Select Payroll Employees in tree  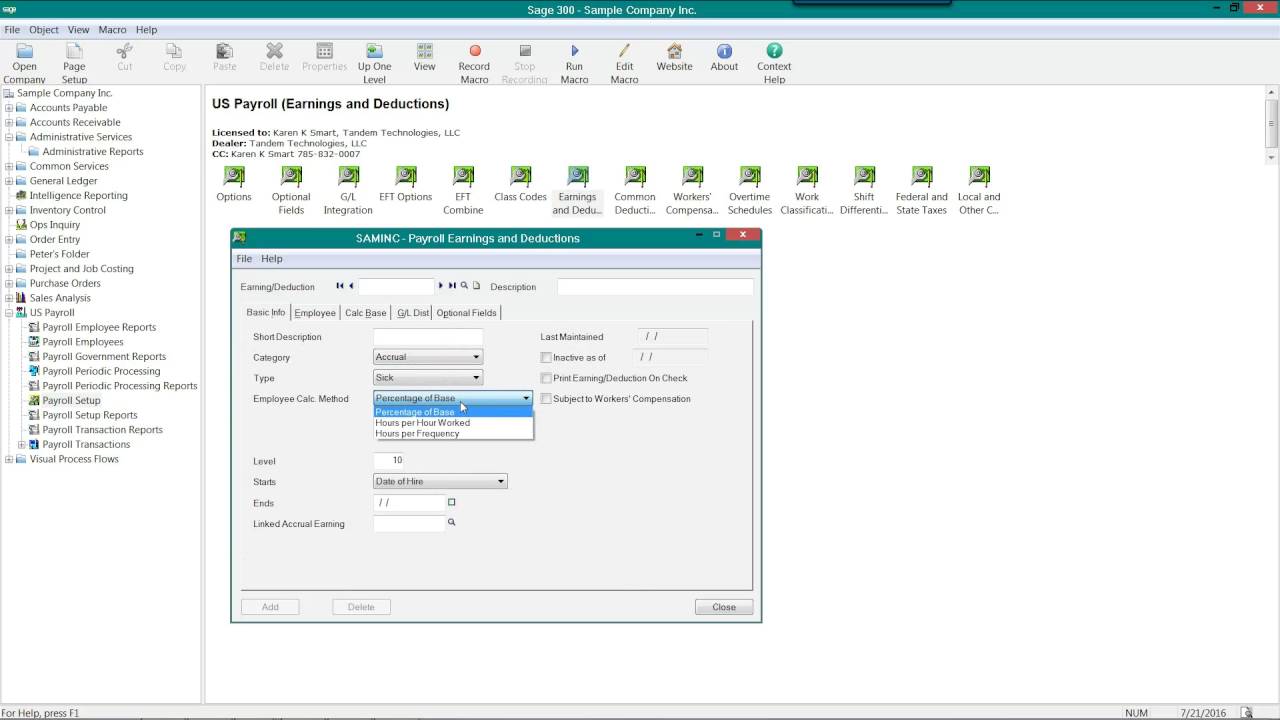tap(83, 342)
